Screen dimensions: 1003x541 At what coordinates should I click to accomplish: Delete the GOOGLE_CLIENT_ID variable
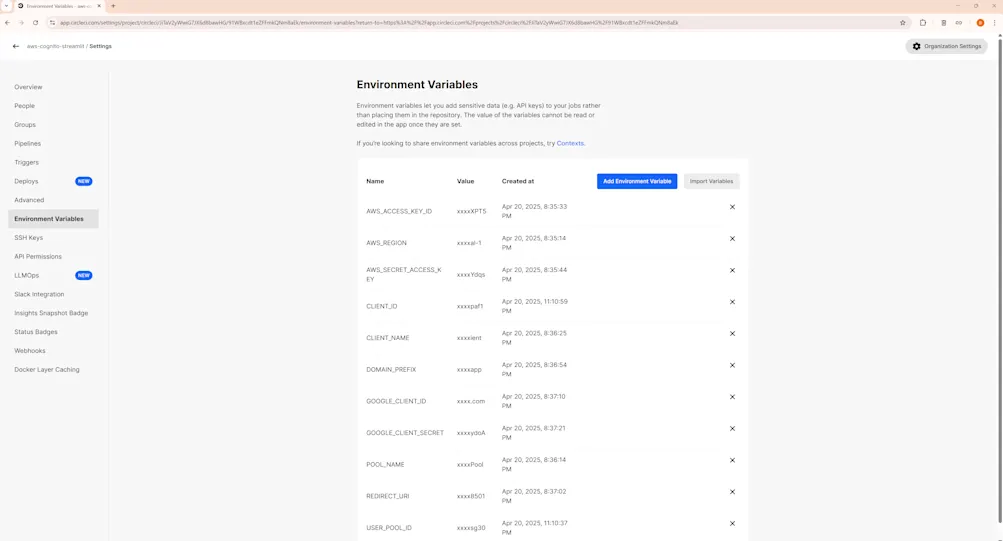click(x=732, y=397)
